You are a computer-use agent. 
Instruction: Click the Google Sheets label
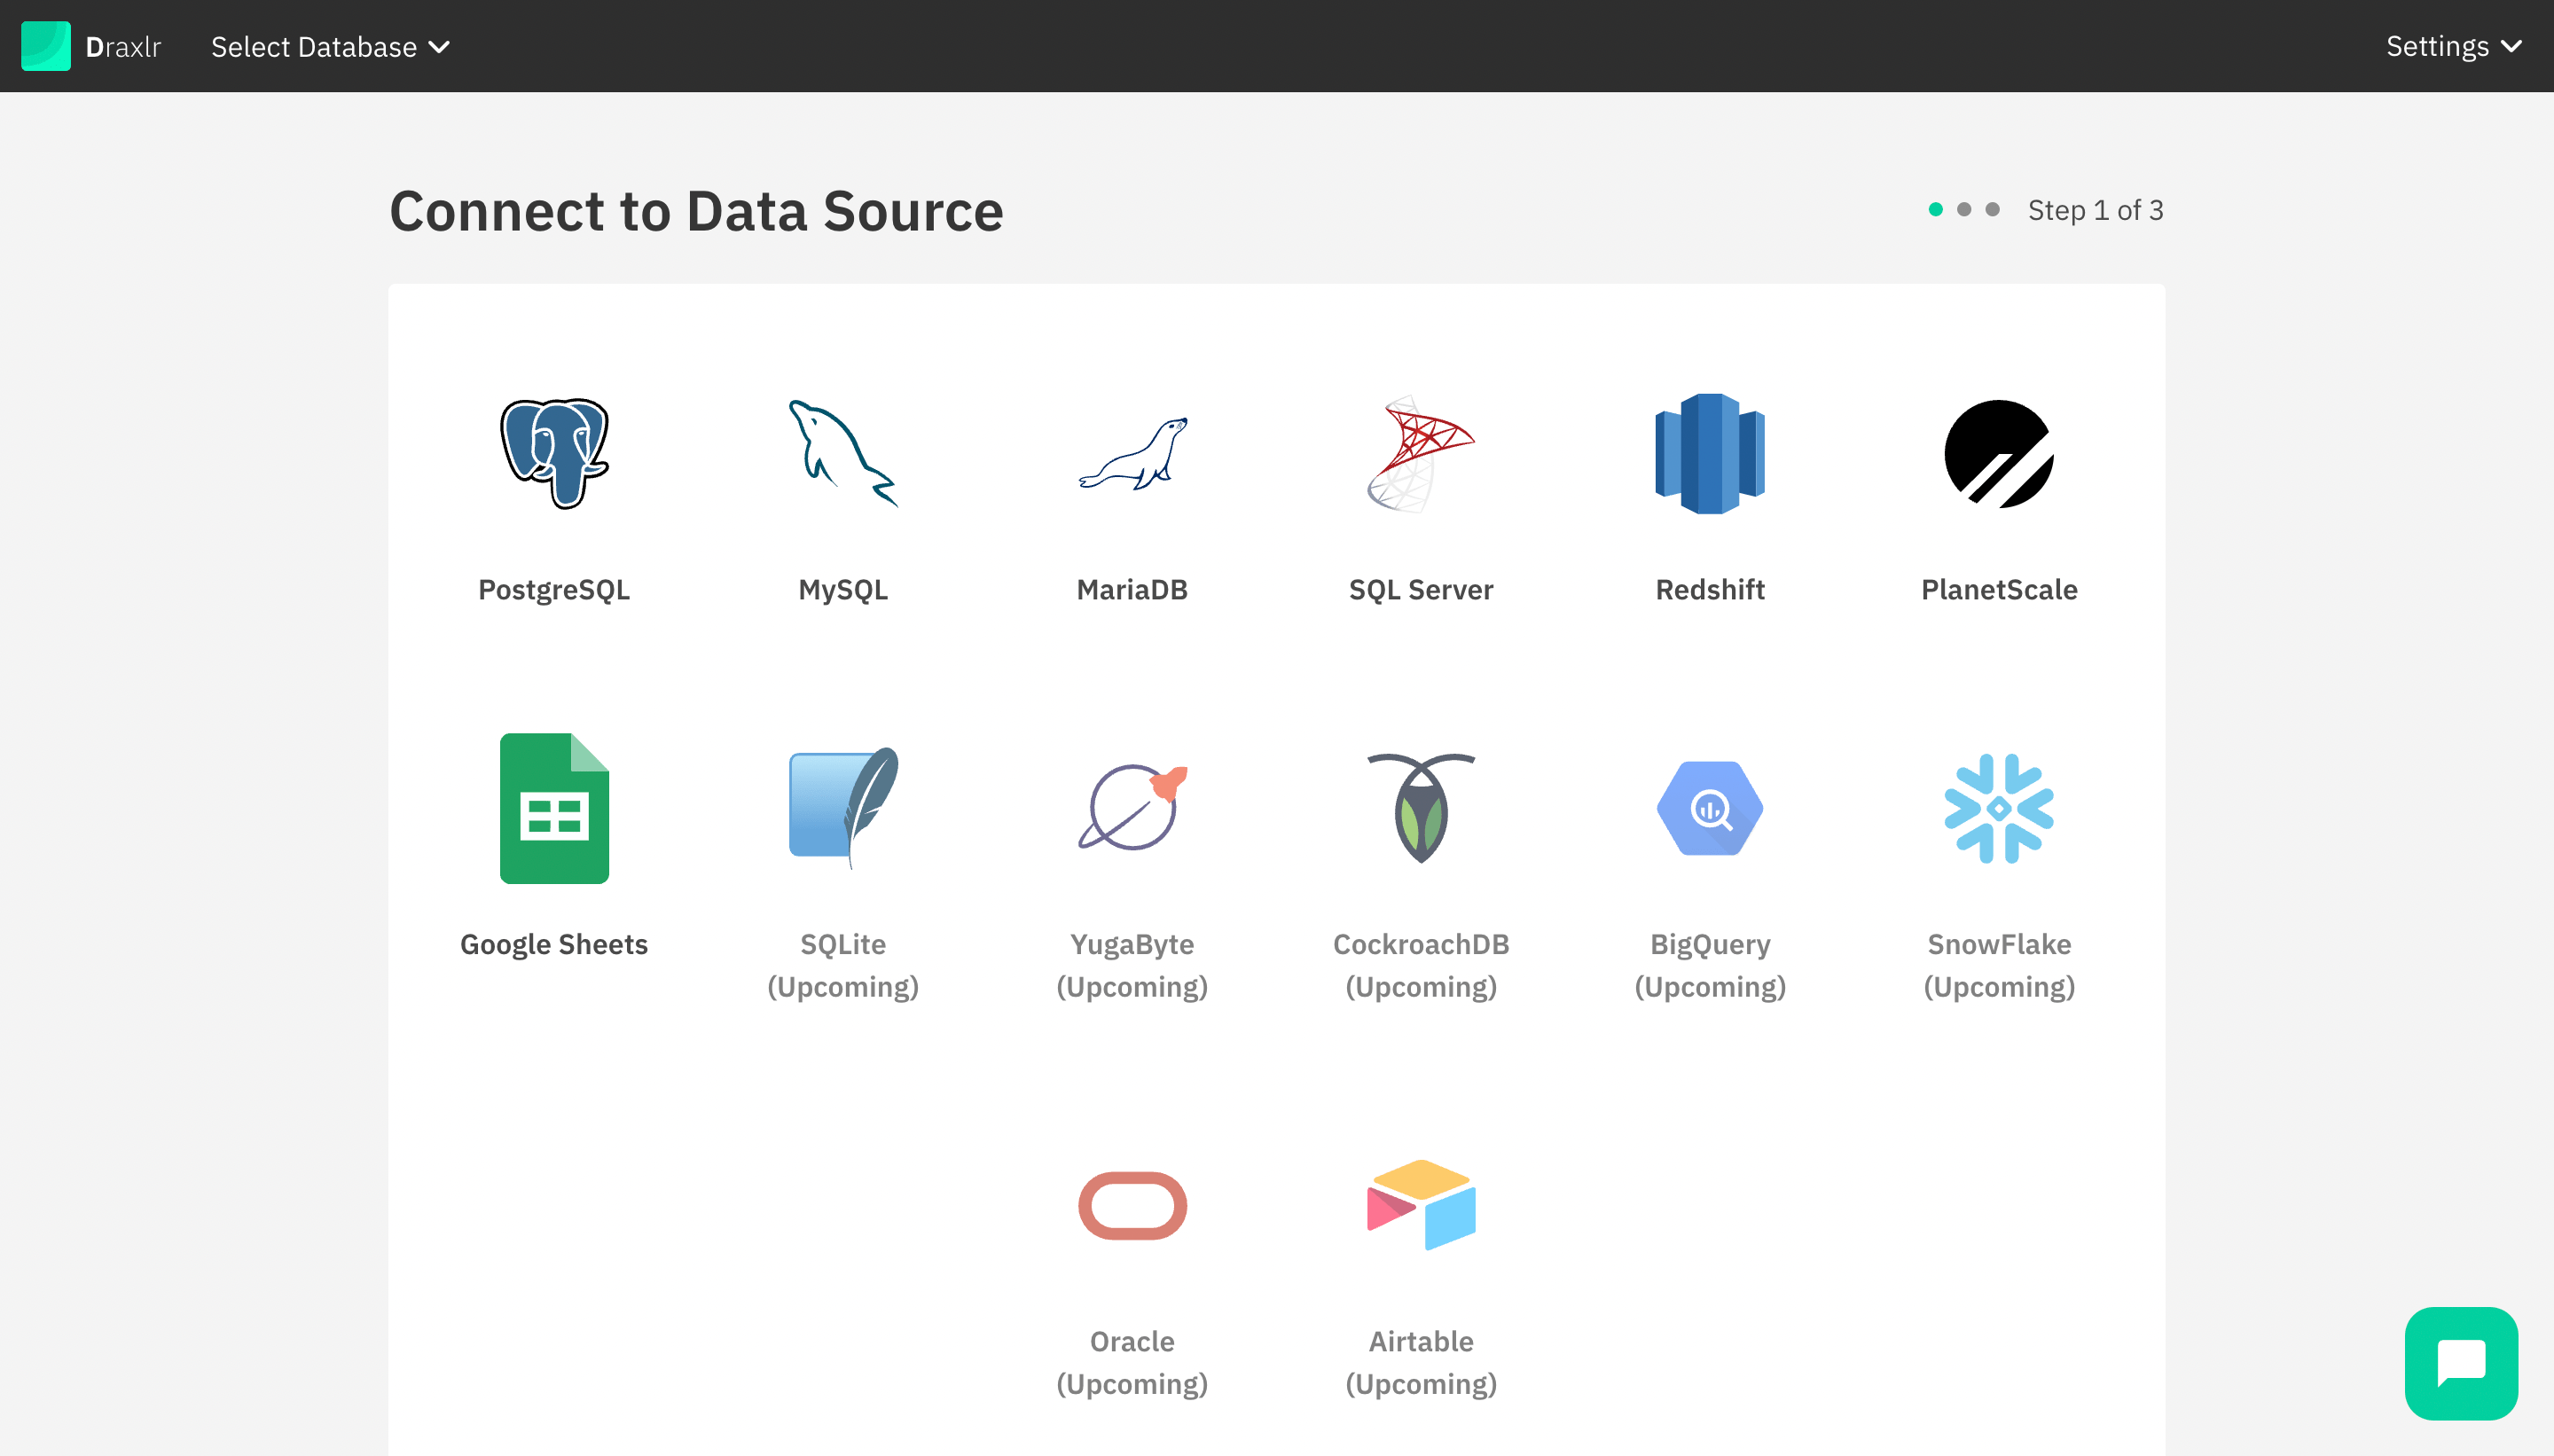pyautogui.click(x=554, y=945)
